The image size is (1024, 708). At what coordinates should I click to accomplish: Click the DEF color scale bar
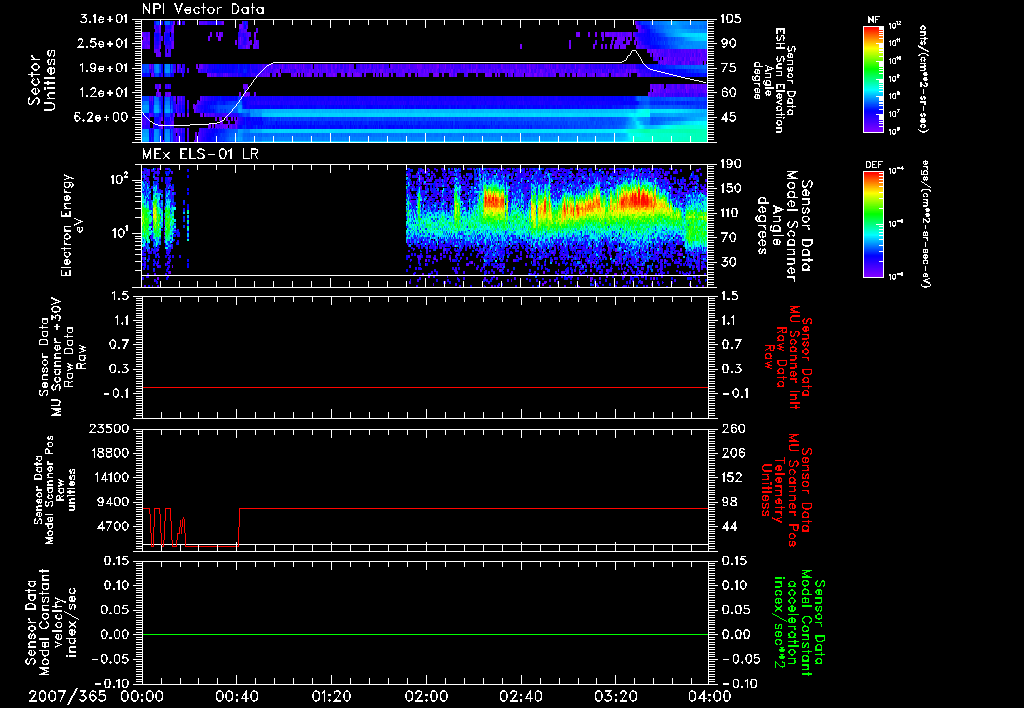pos(873,224)
